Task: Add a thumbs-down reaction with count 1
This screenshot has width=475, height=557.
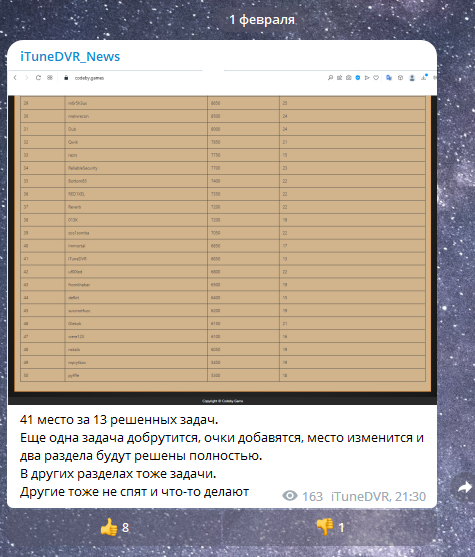Action: click(x=330, y=527)
